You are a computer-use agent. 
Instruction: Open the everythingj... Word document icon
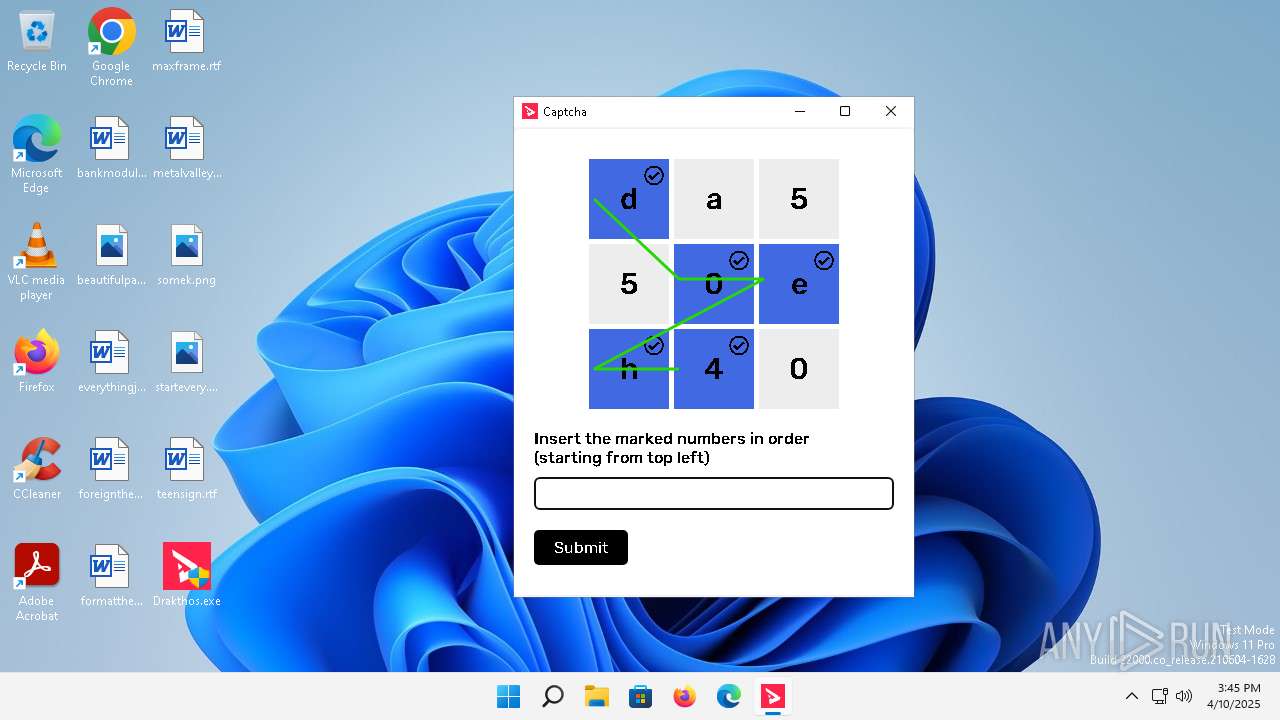point(111,363)
